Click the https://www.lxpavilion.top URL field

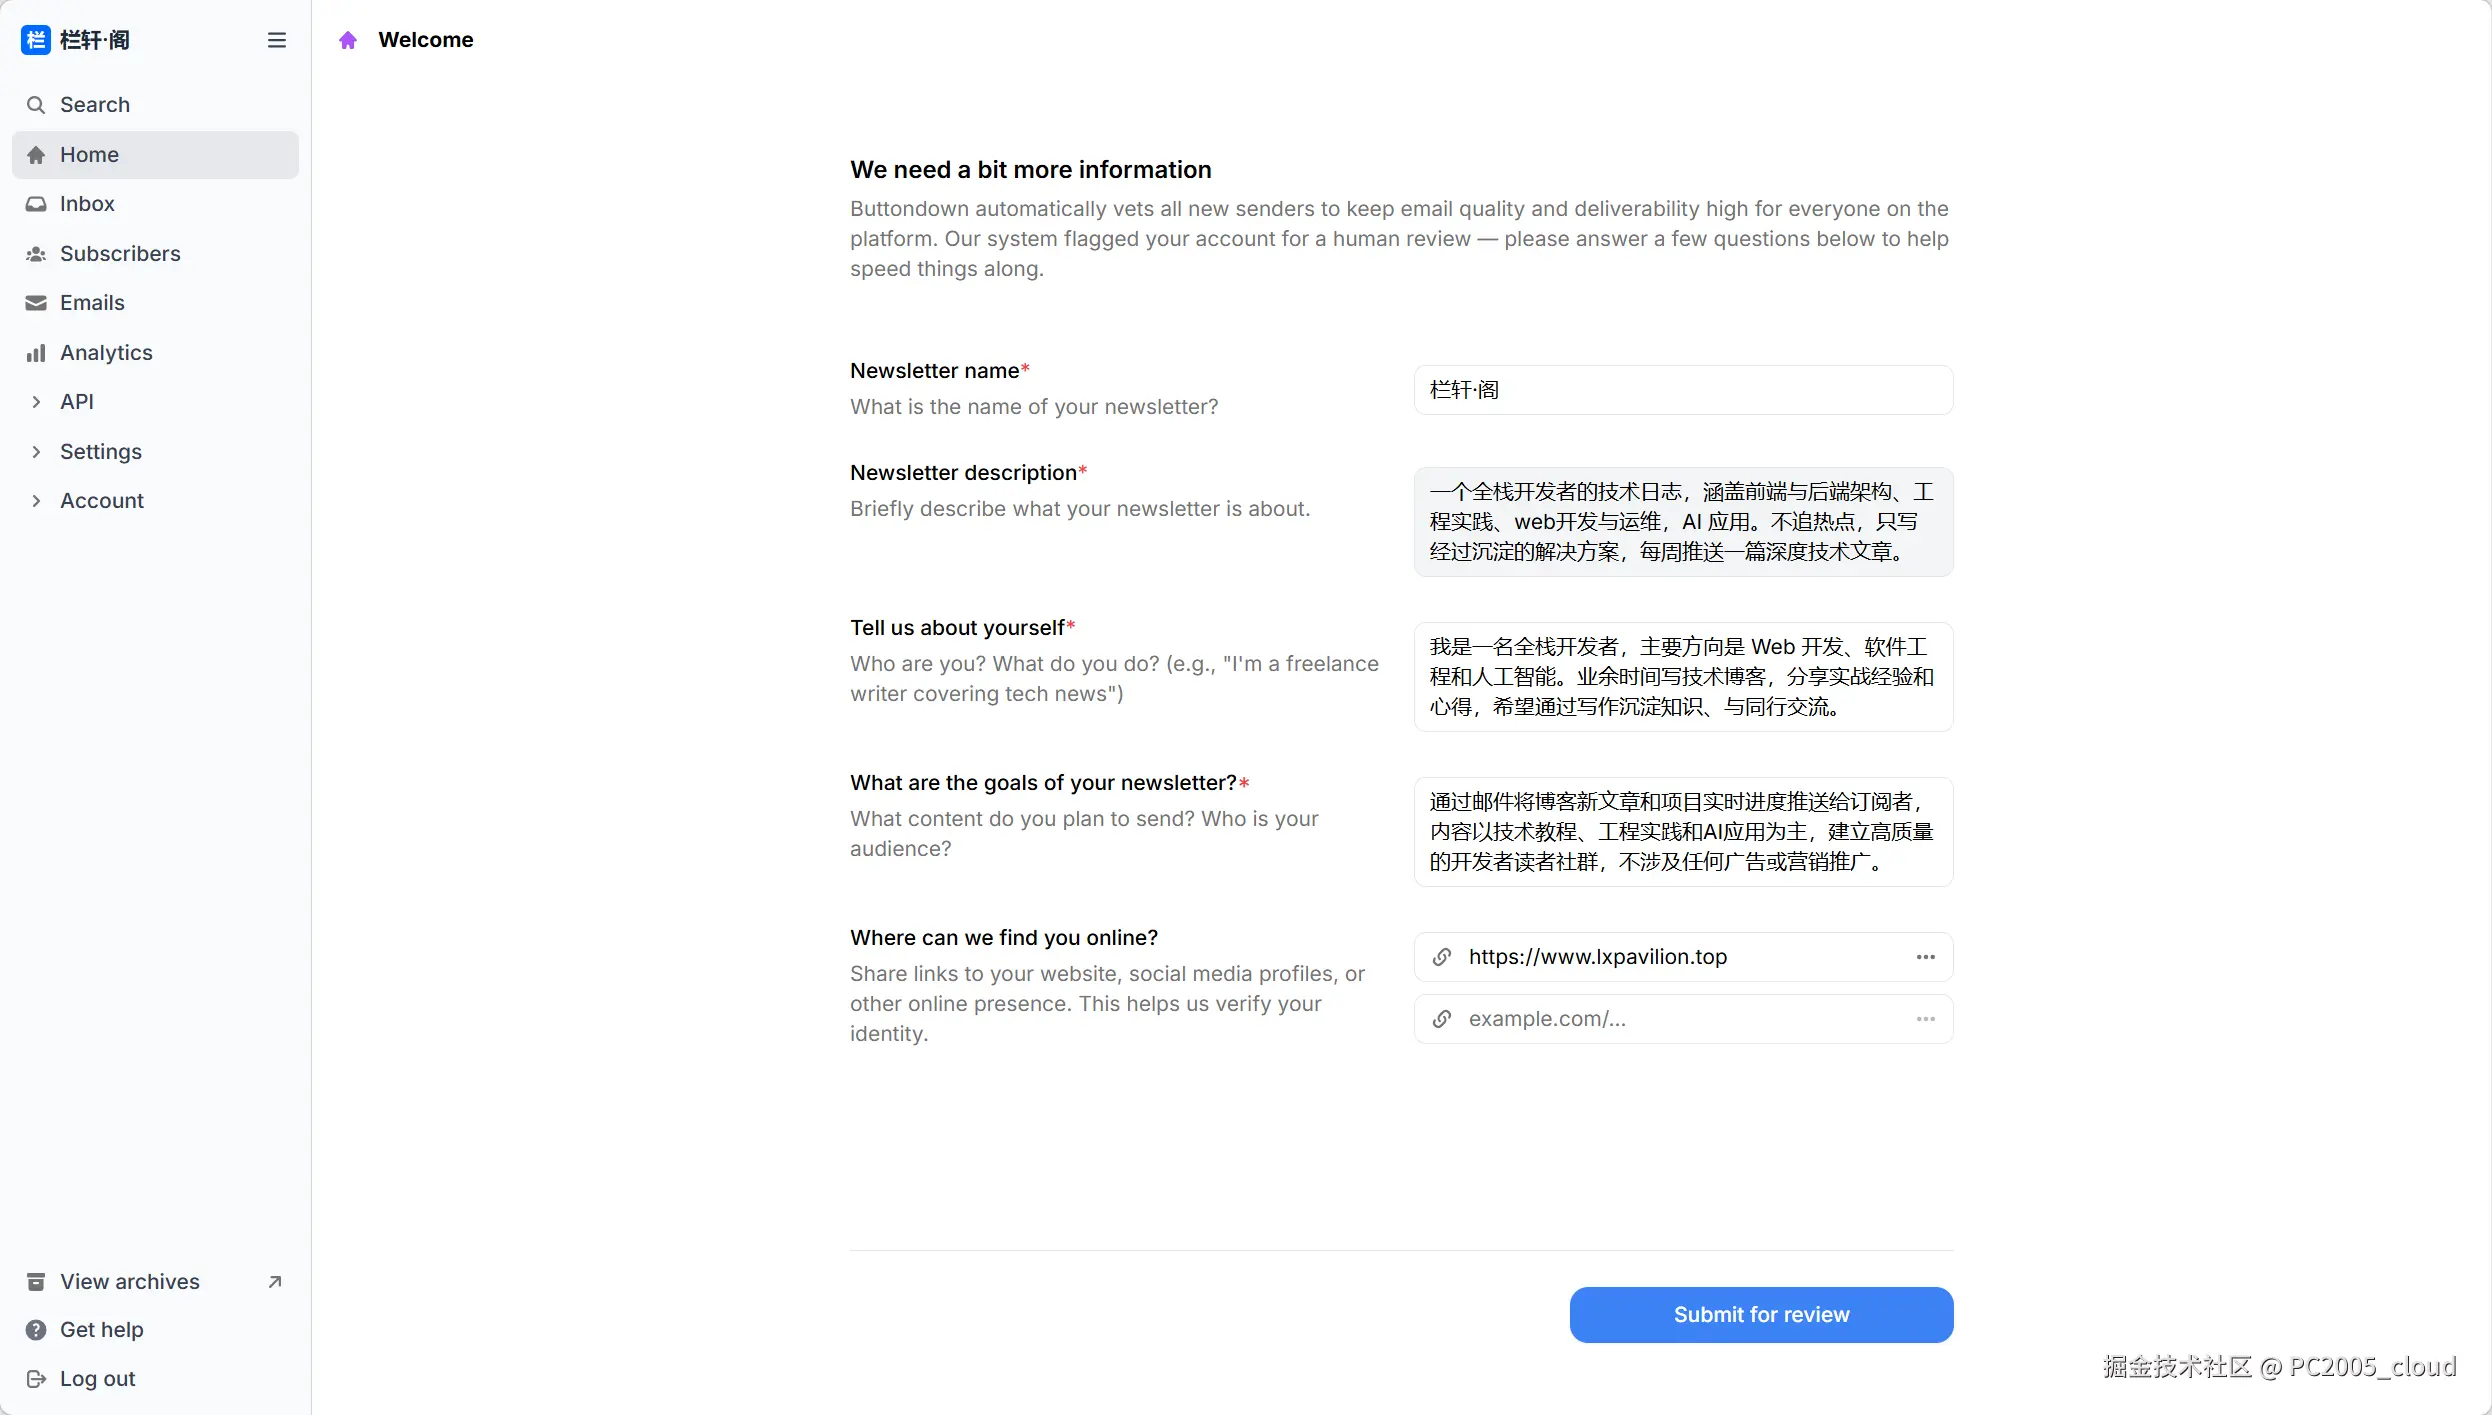click(x=1683, y=957)
